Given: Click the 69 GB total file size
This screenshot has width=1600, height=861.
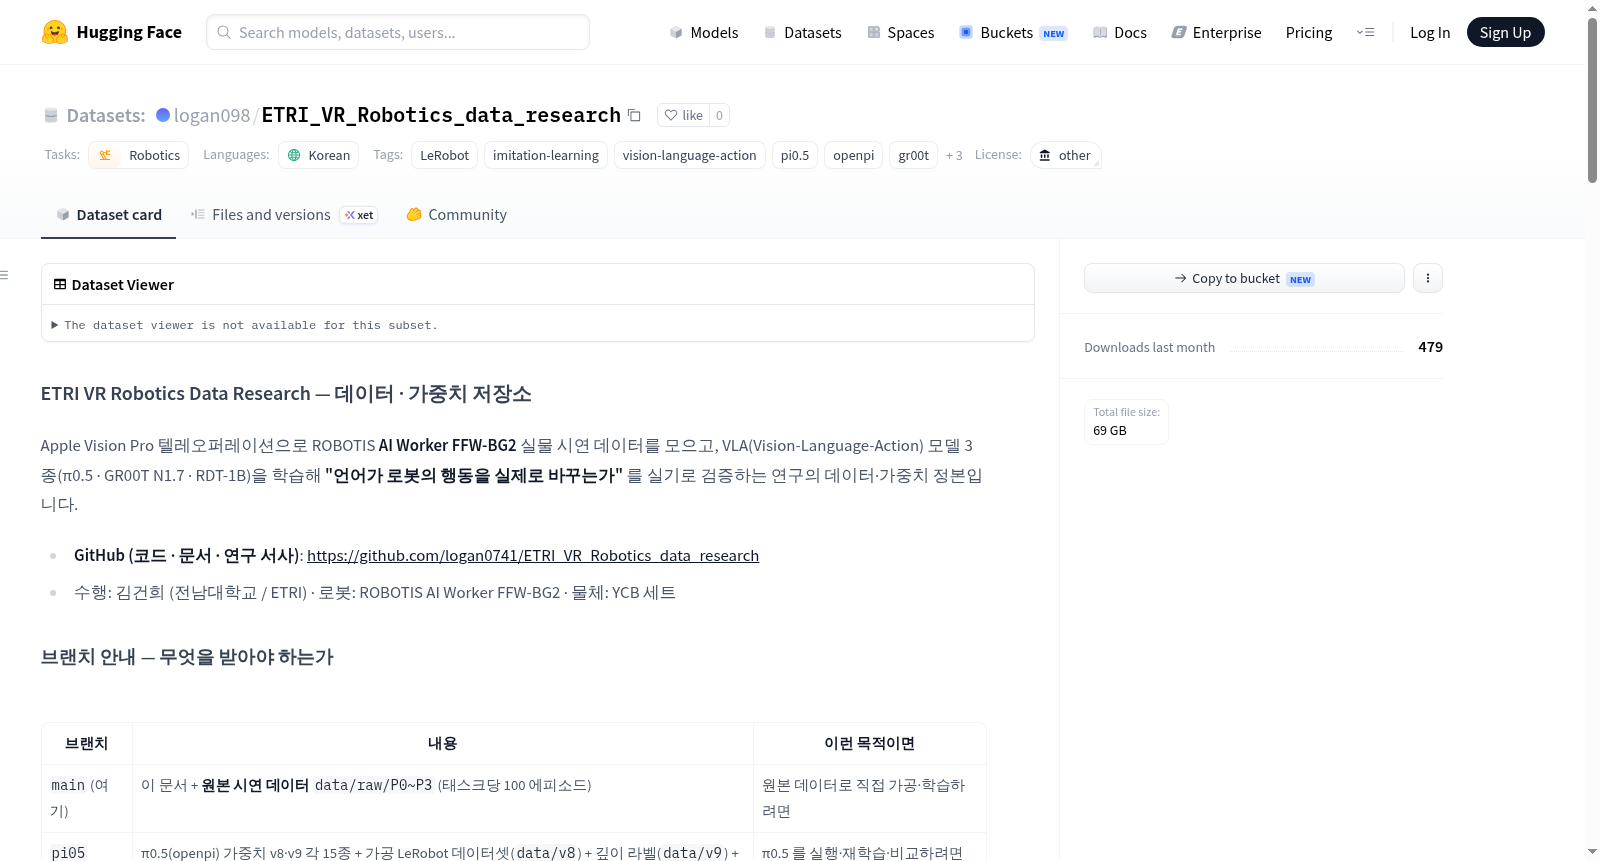Looking at the screenshot, I should [x=1110, y=430].
